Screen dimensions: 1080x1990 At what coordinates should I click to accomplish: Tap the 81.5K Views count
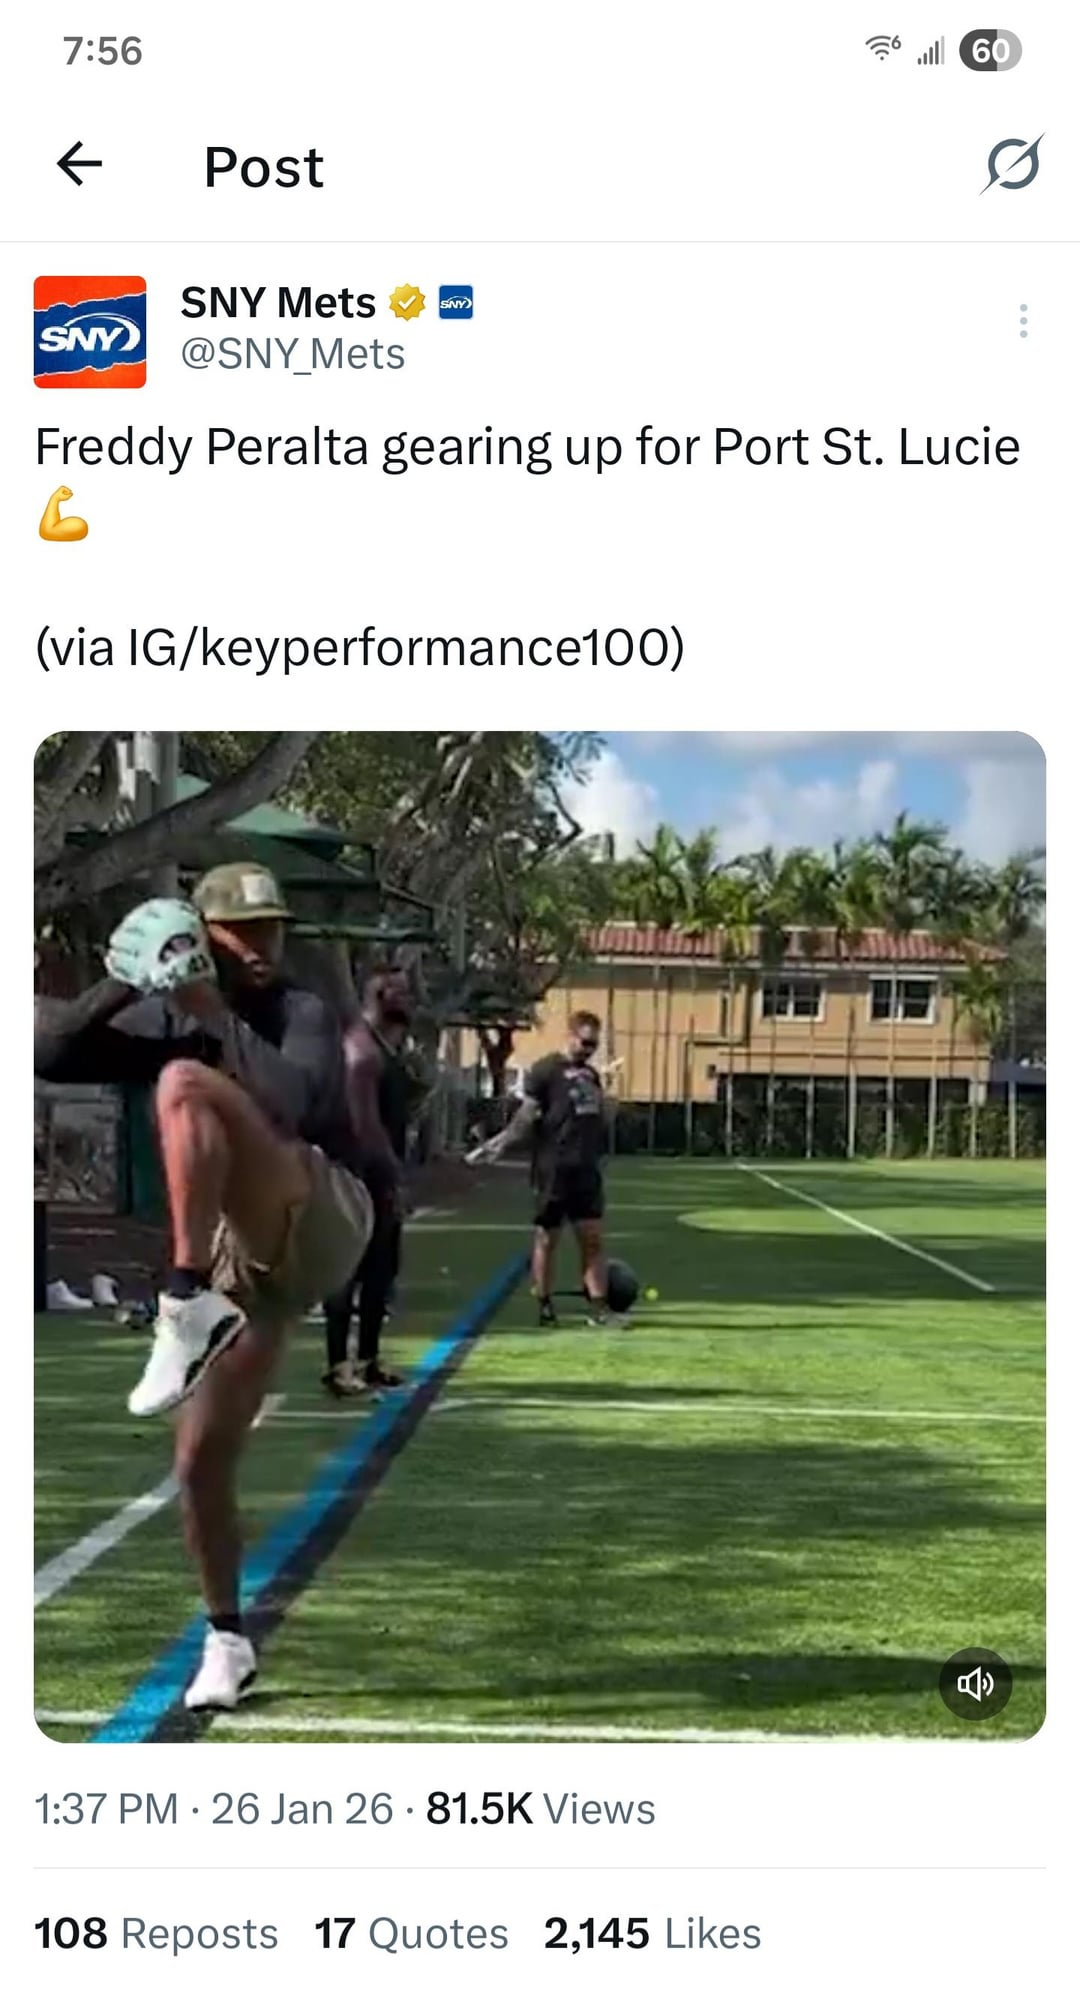pos(540,1808)
